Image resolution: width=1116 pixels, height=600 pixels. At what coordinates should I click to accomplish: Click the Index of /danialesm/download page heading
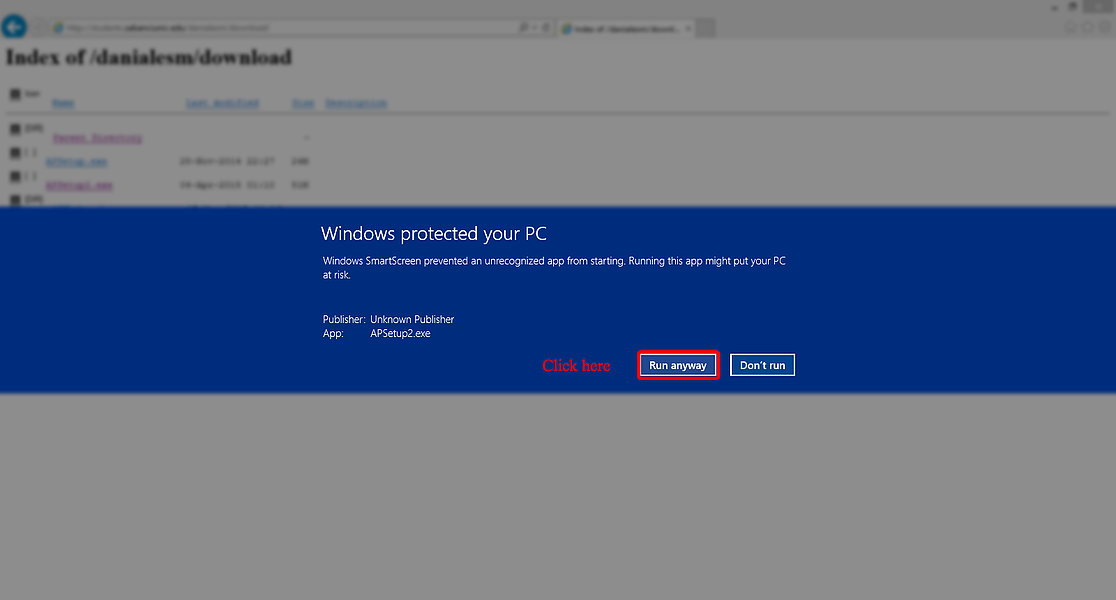point(149,58)
